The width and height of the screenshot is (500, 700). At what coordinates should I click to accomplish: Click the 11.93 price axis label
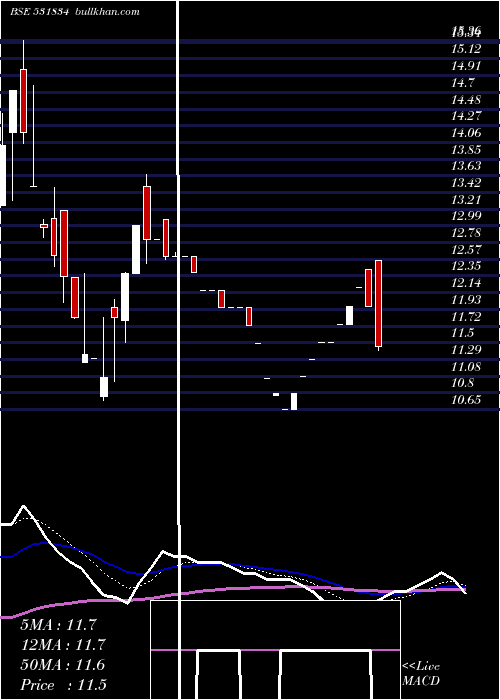pyautogui.click(x=466, y=300)
